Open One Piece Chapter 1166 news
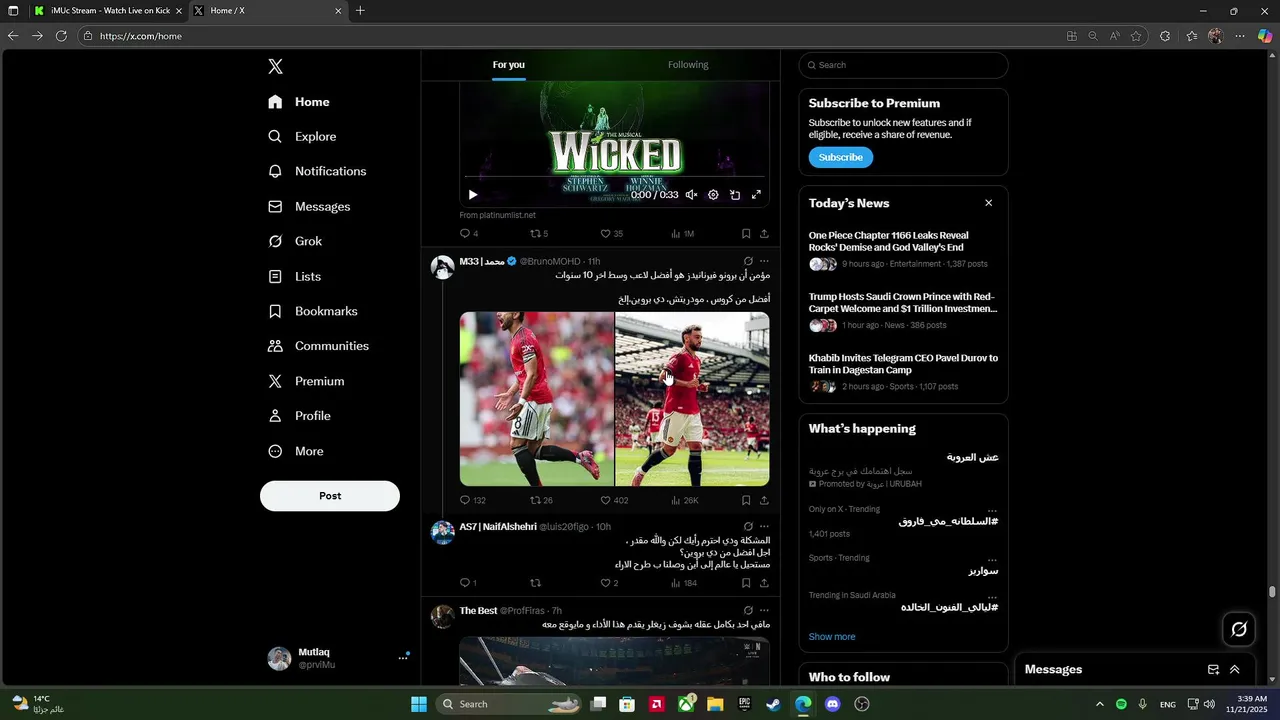This screenshot has width=1280, height=720. tap(903, 250)
